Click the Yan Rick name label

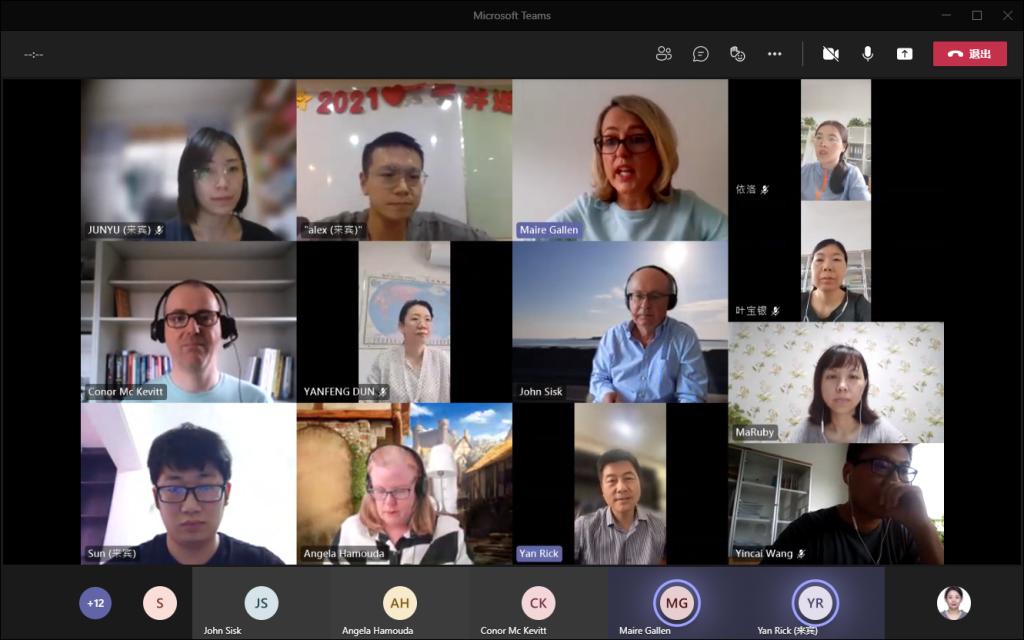(x=540, y=553)
